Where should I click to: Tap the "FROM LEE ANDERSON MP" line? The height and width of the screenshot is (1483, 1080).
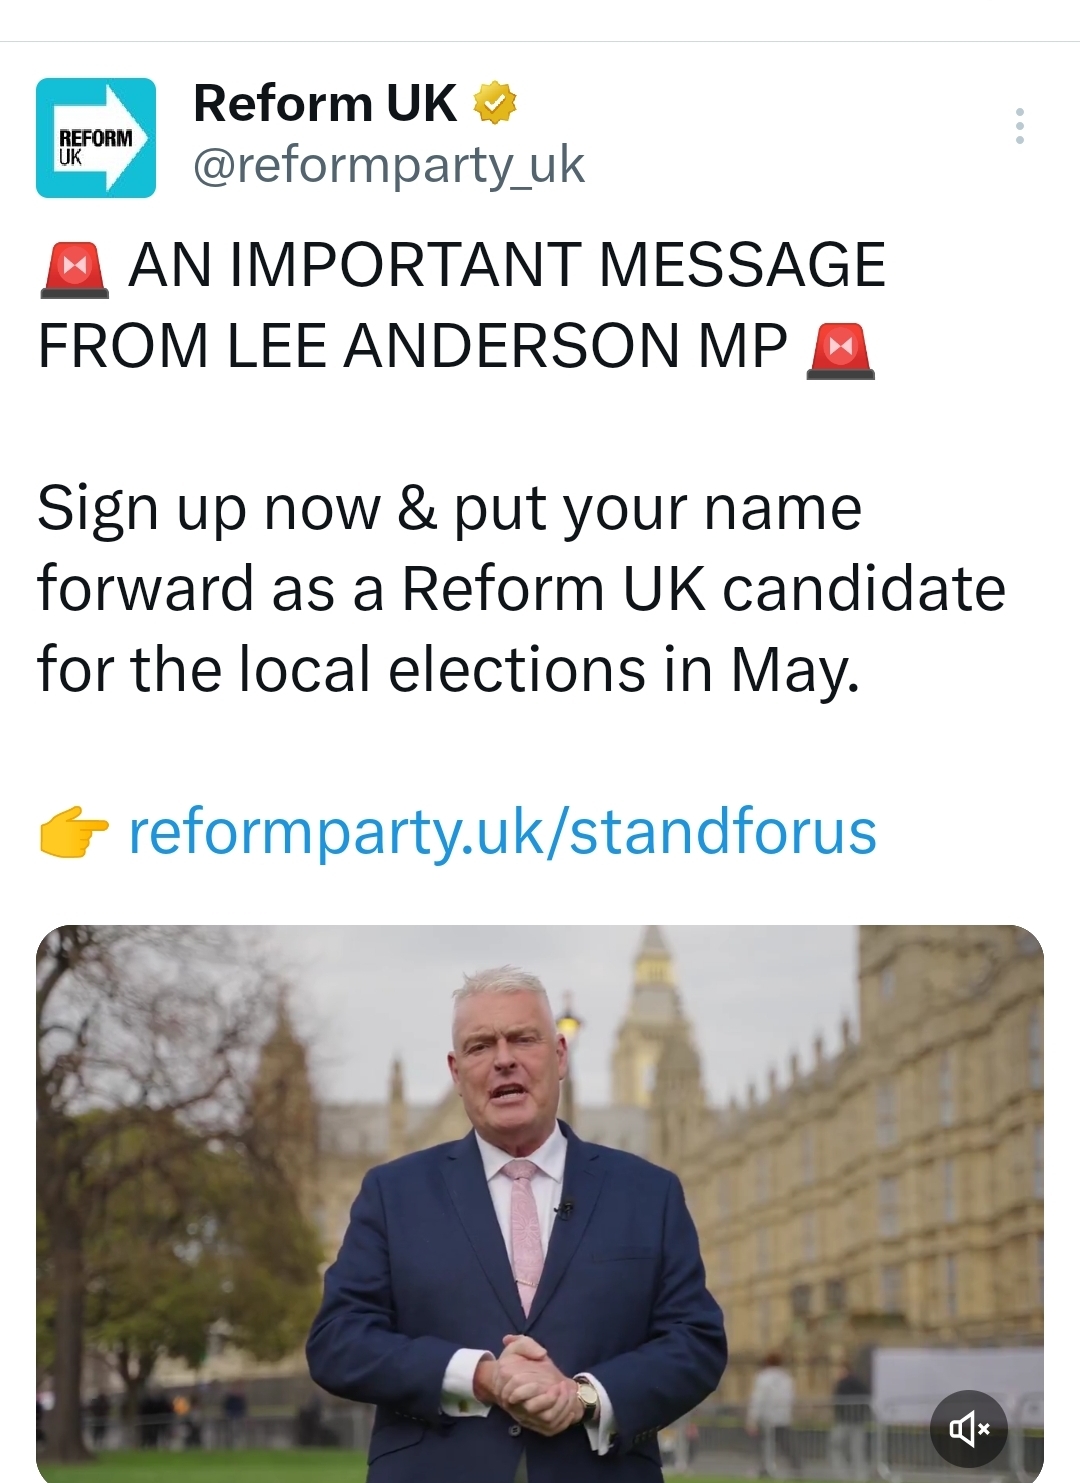412,347
